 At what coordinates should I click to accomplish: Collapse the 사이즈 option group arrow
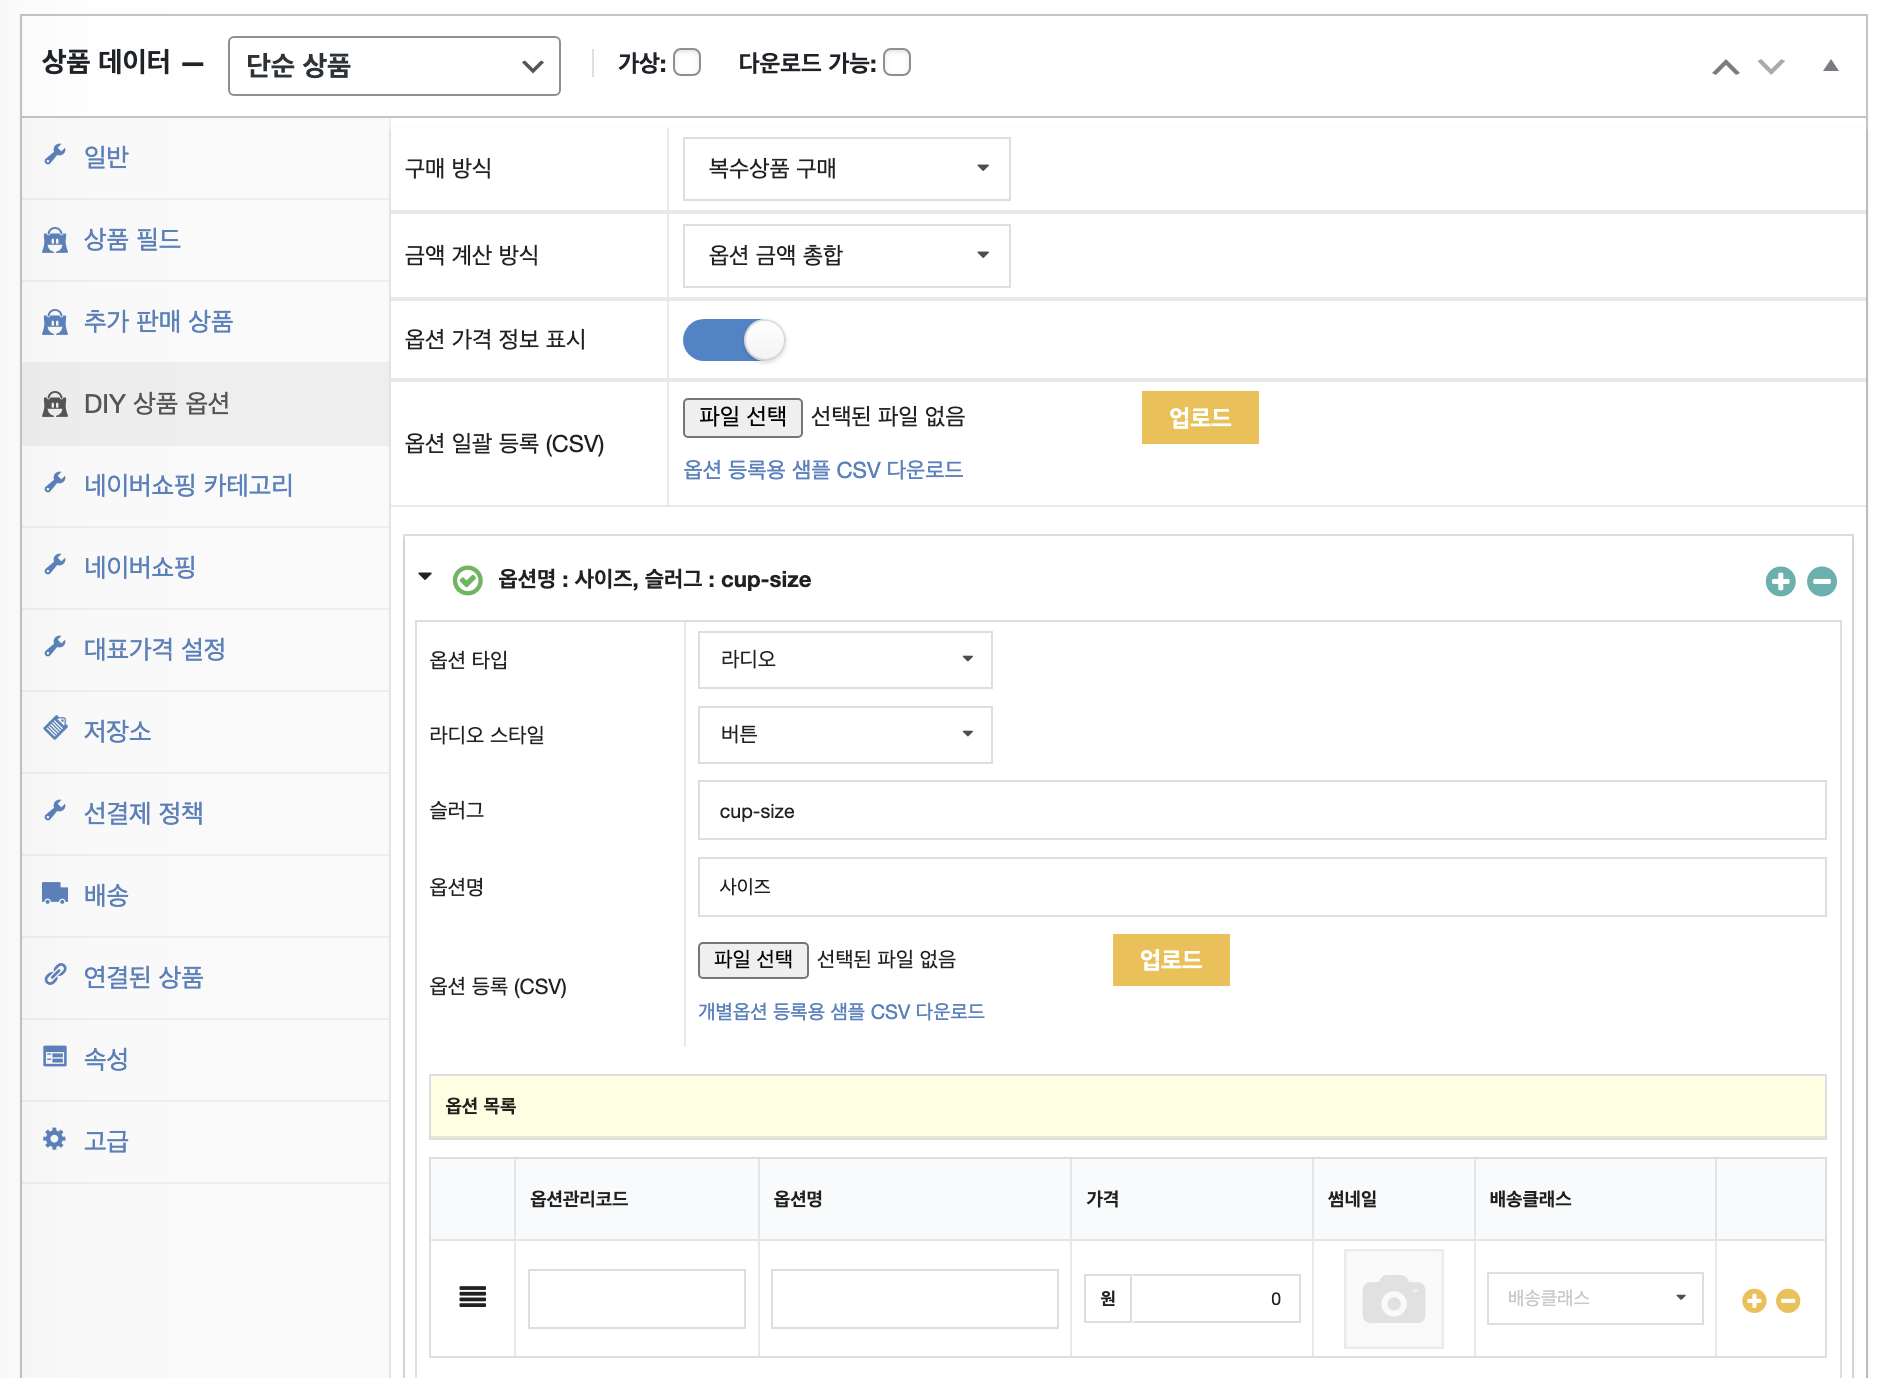(x=426, y=577)
